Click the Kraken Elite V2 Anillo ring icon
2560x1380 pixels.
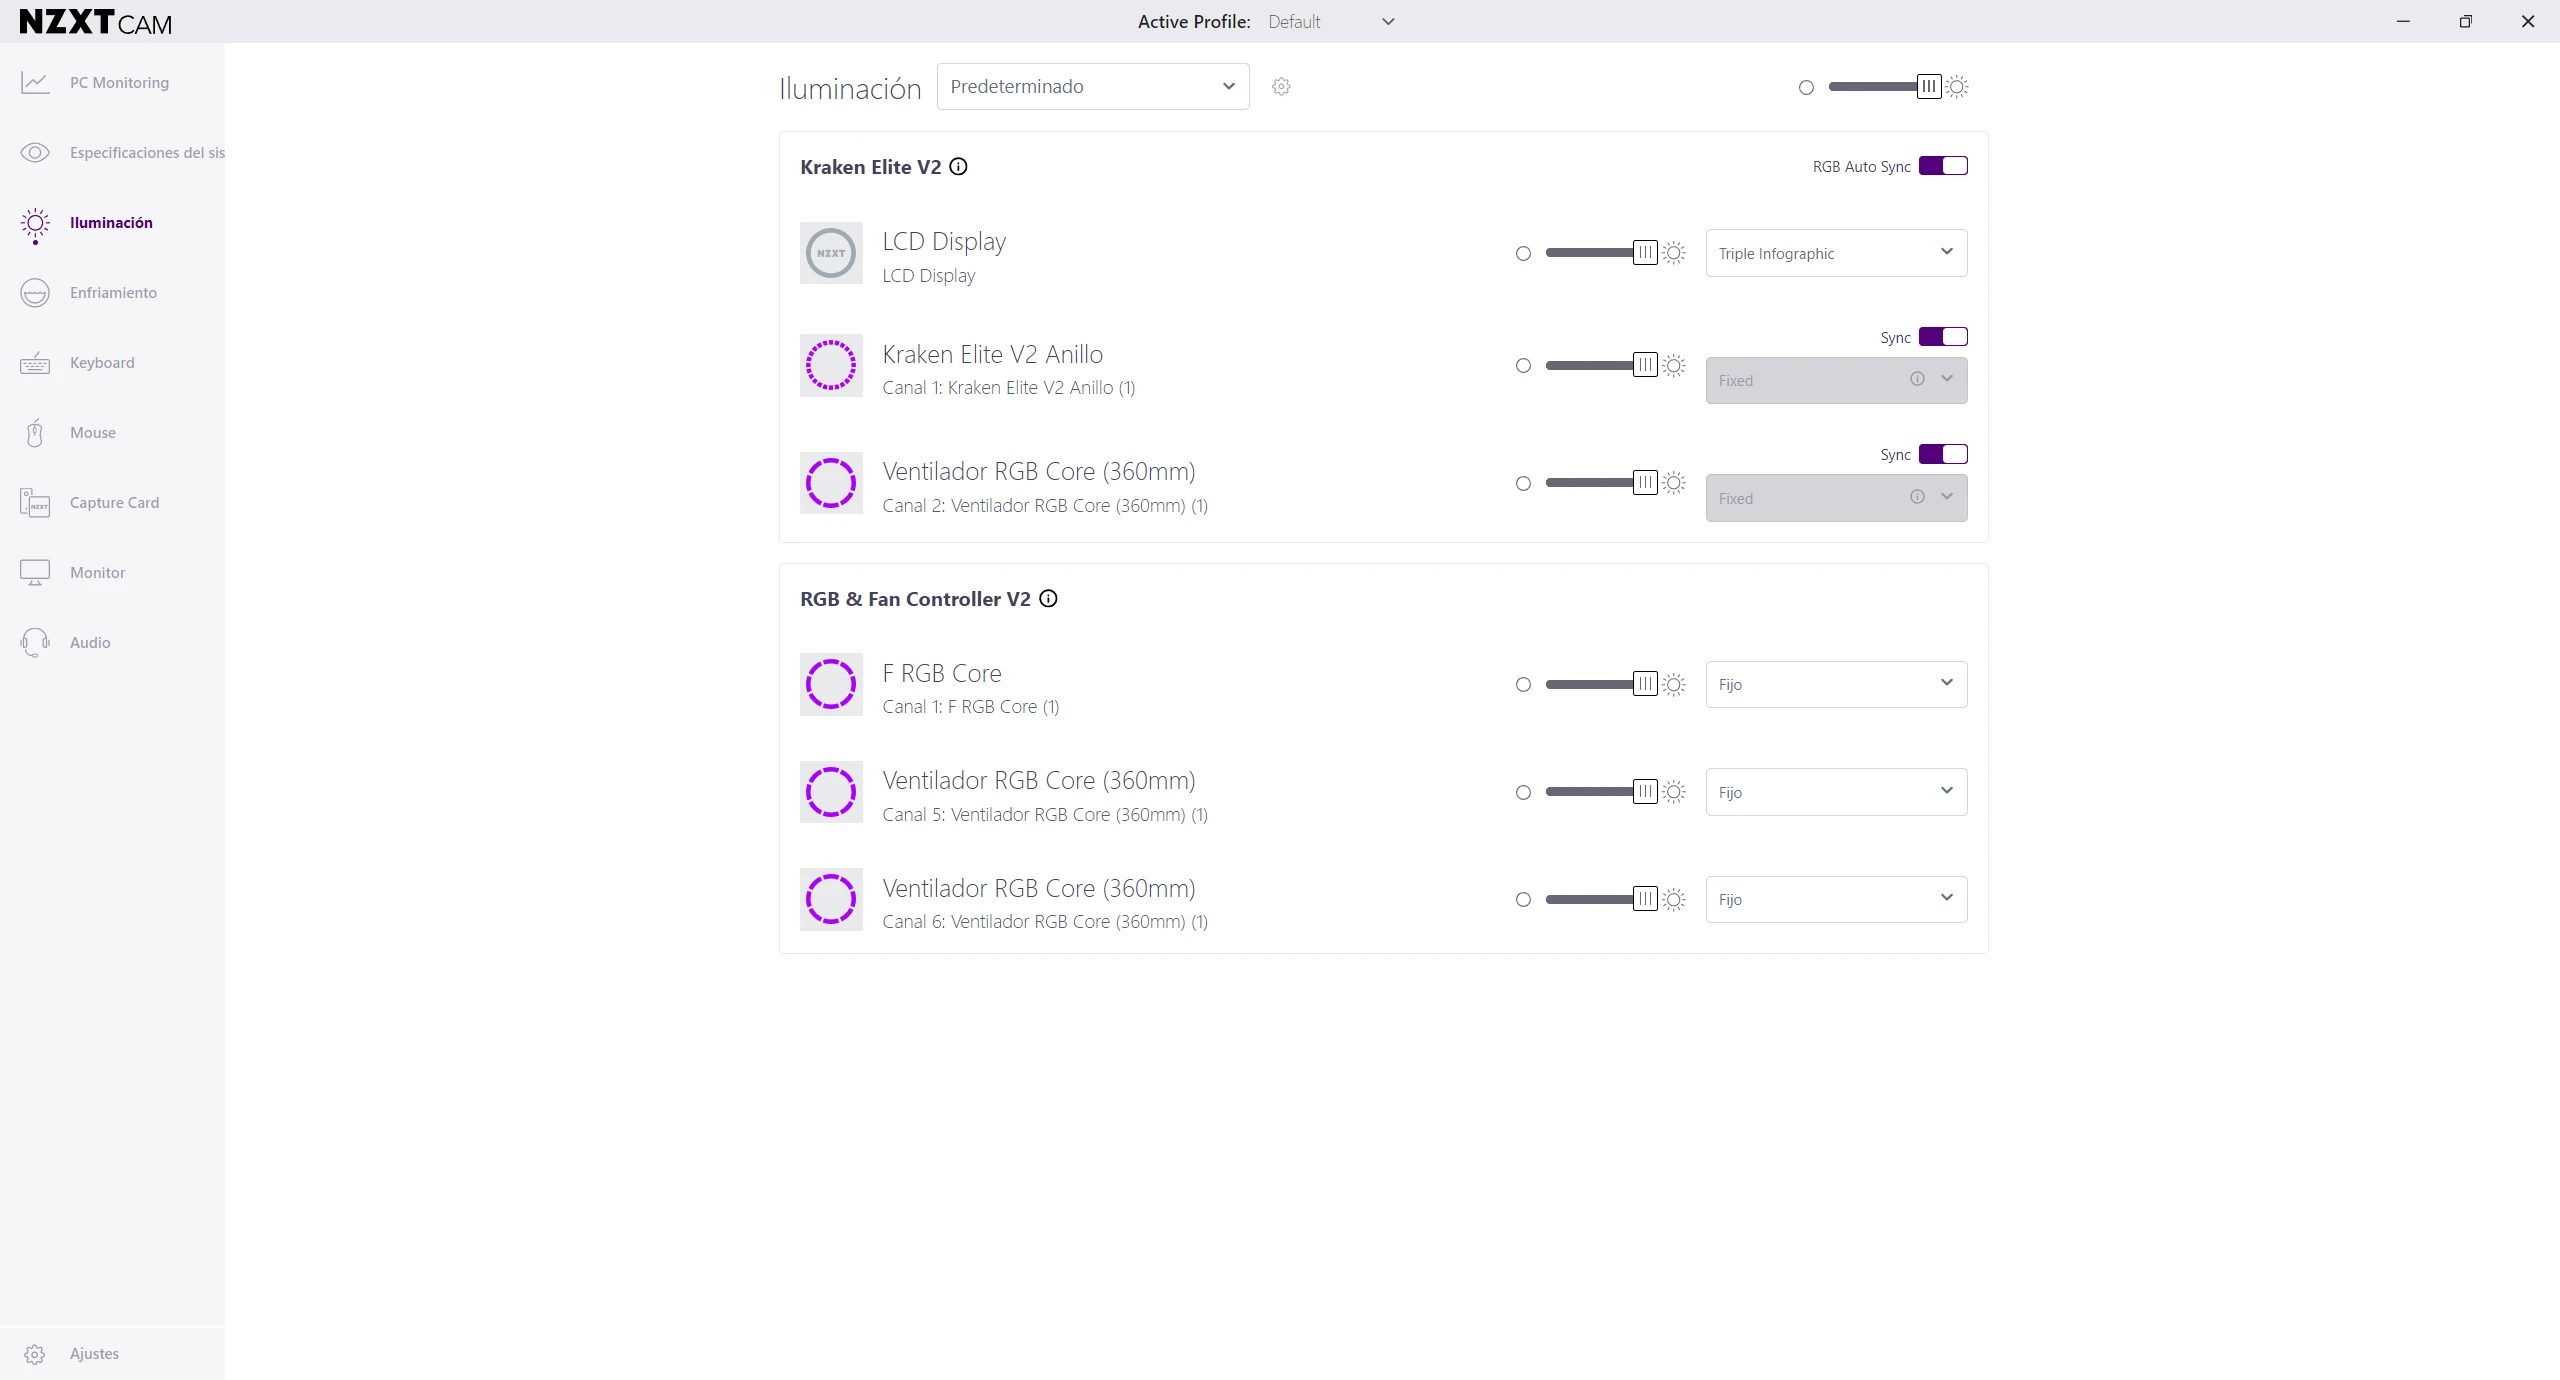tap(831, 365)
